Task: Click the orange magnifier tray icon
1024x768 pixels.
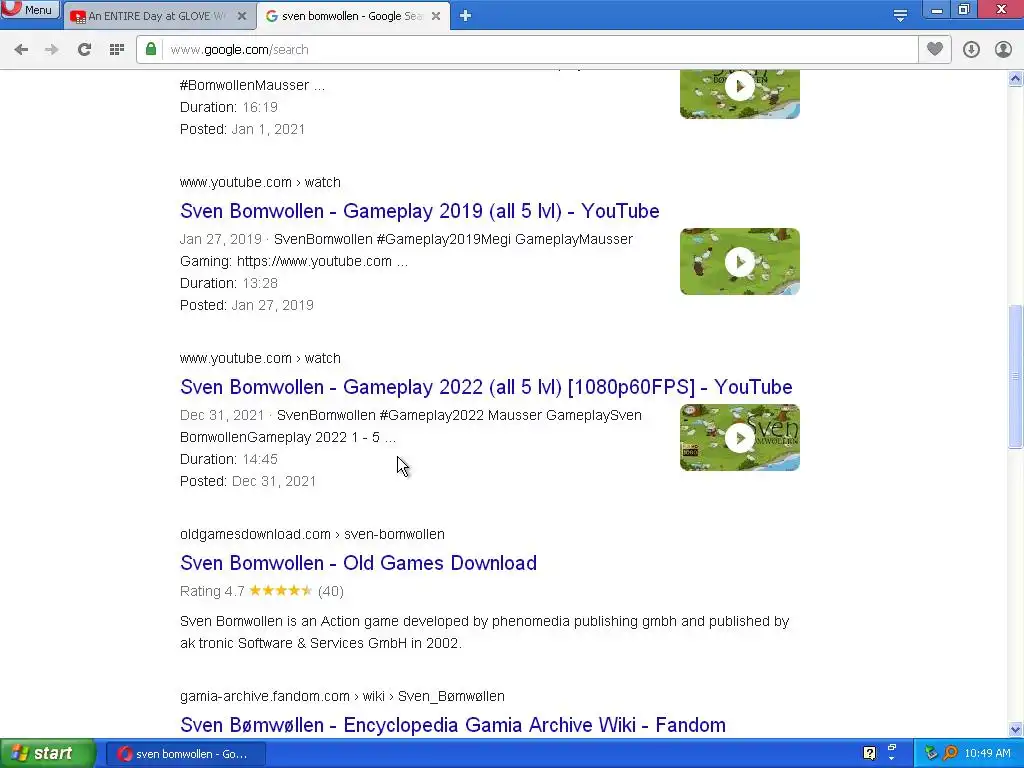Action: coord(950,754)
